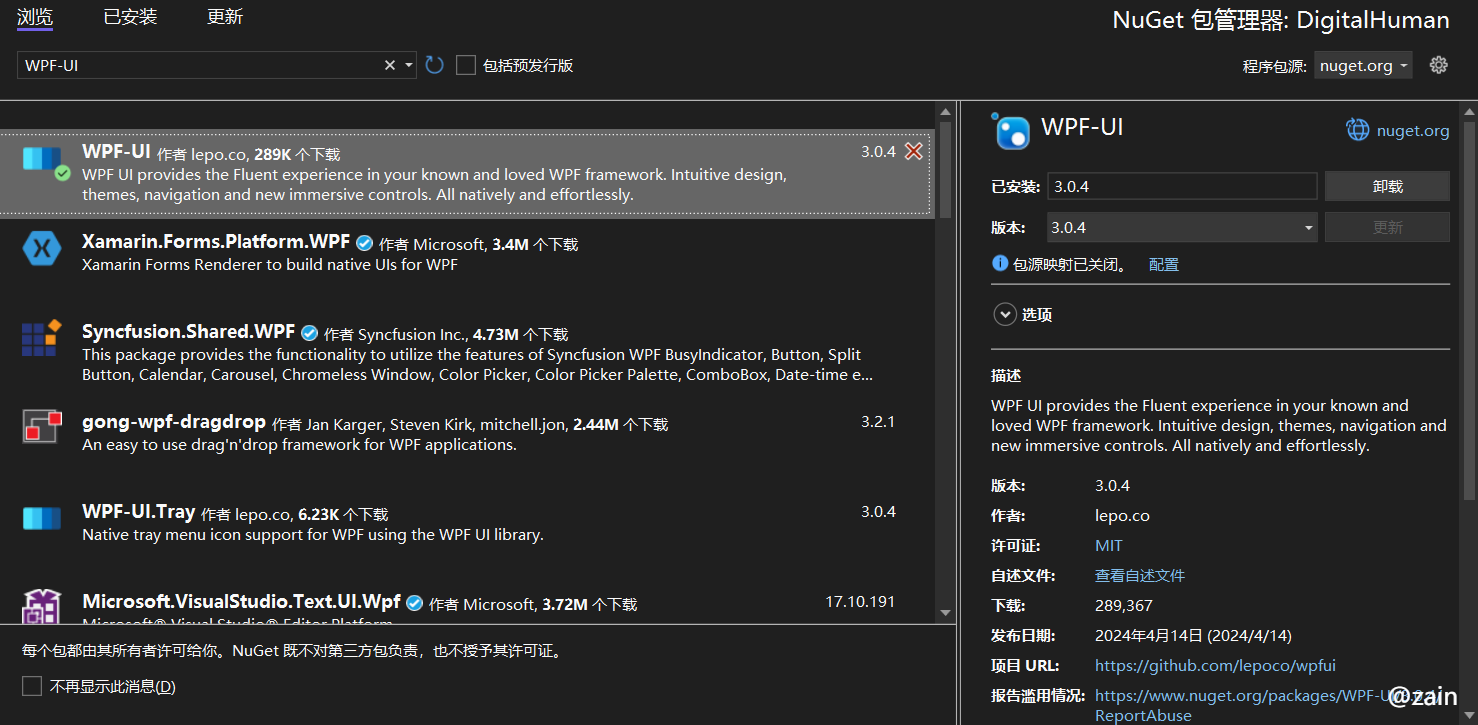Click the 卸载 uninstall button

(x=1387, y=186)
